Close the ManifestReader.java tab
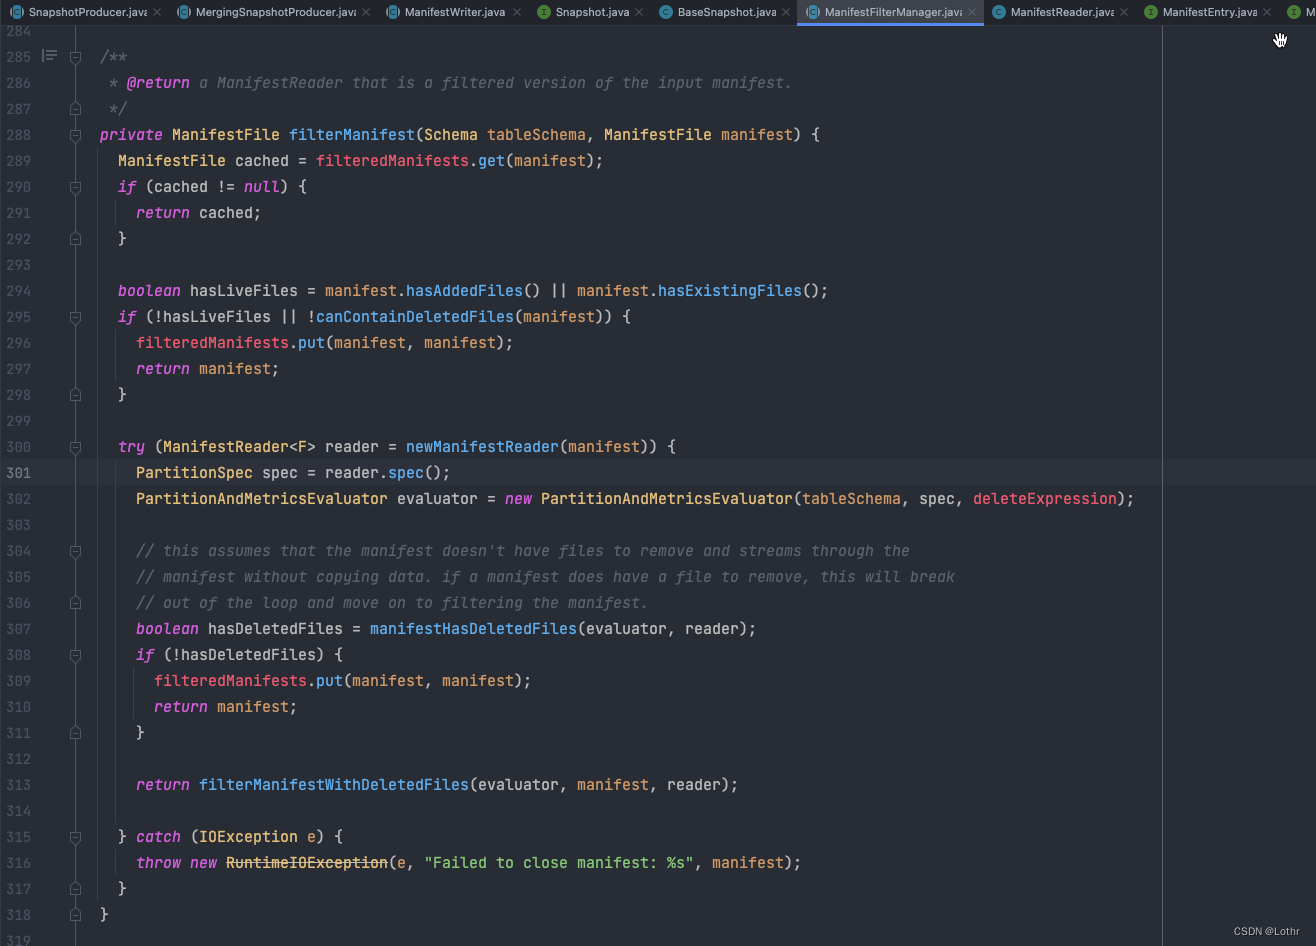Image resolution: width=1316 pixels, height=946 pixels. tap(1123, 12)
